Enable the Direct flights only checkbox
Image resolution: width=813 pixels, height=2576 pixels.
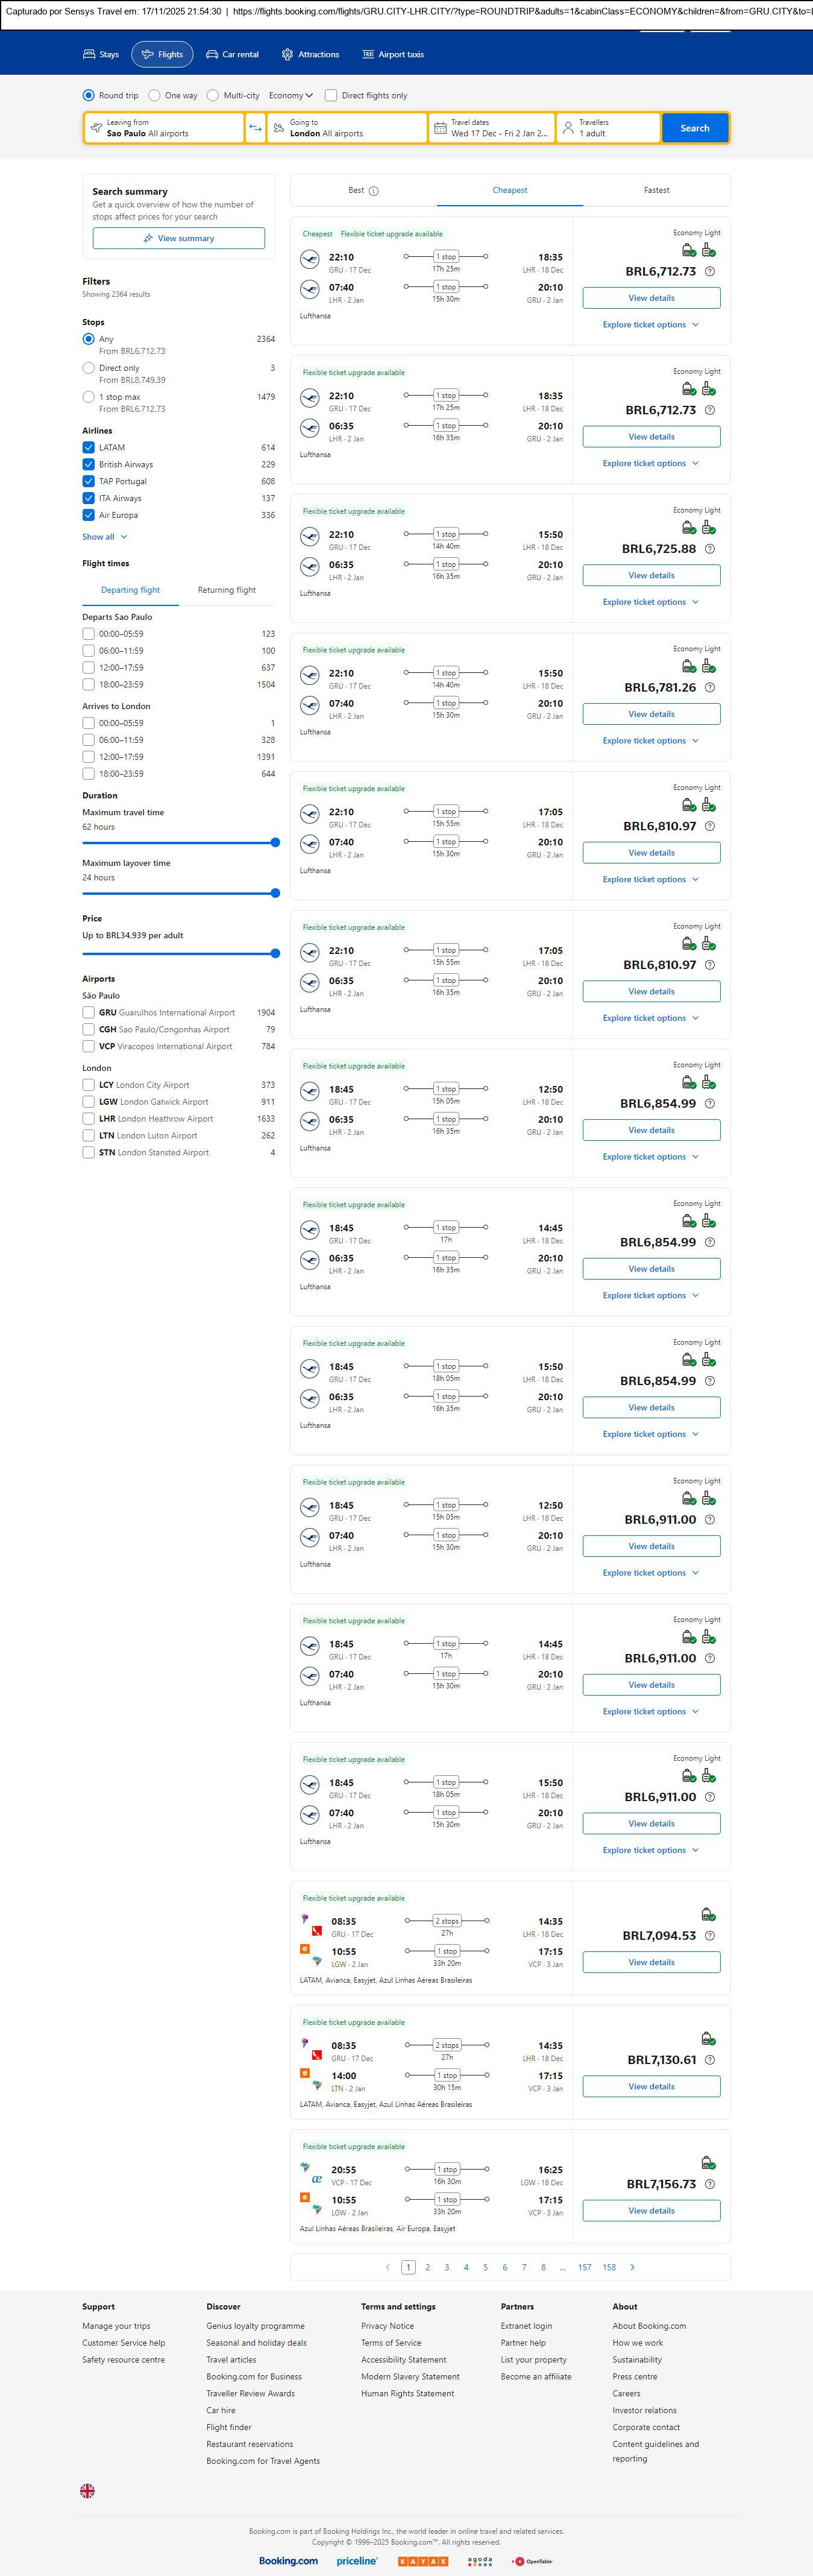tap(331, 96)
